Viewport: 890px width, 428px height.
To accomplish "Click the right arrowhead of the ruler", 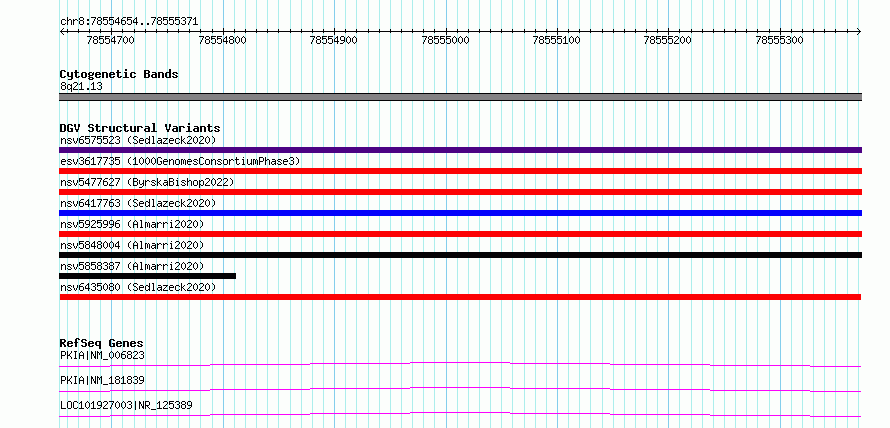I will tap(859, 32).
